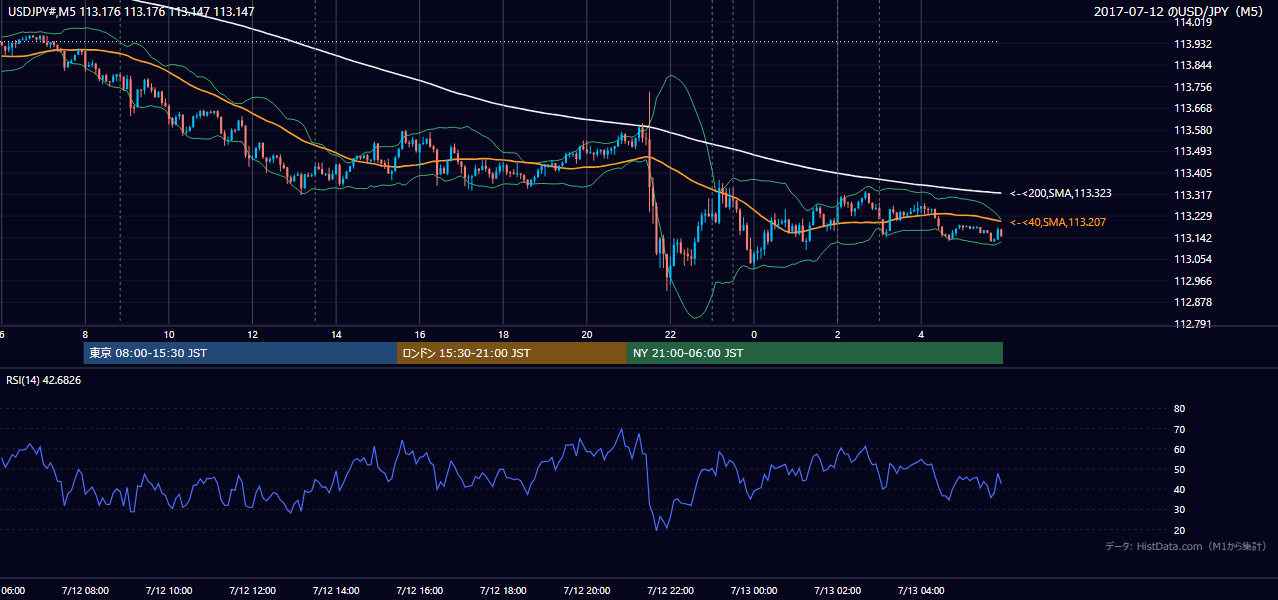
Task: Click the 113.493 price axis label
Action: click(1193, 151)
